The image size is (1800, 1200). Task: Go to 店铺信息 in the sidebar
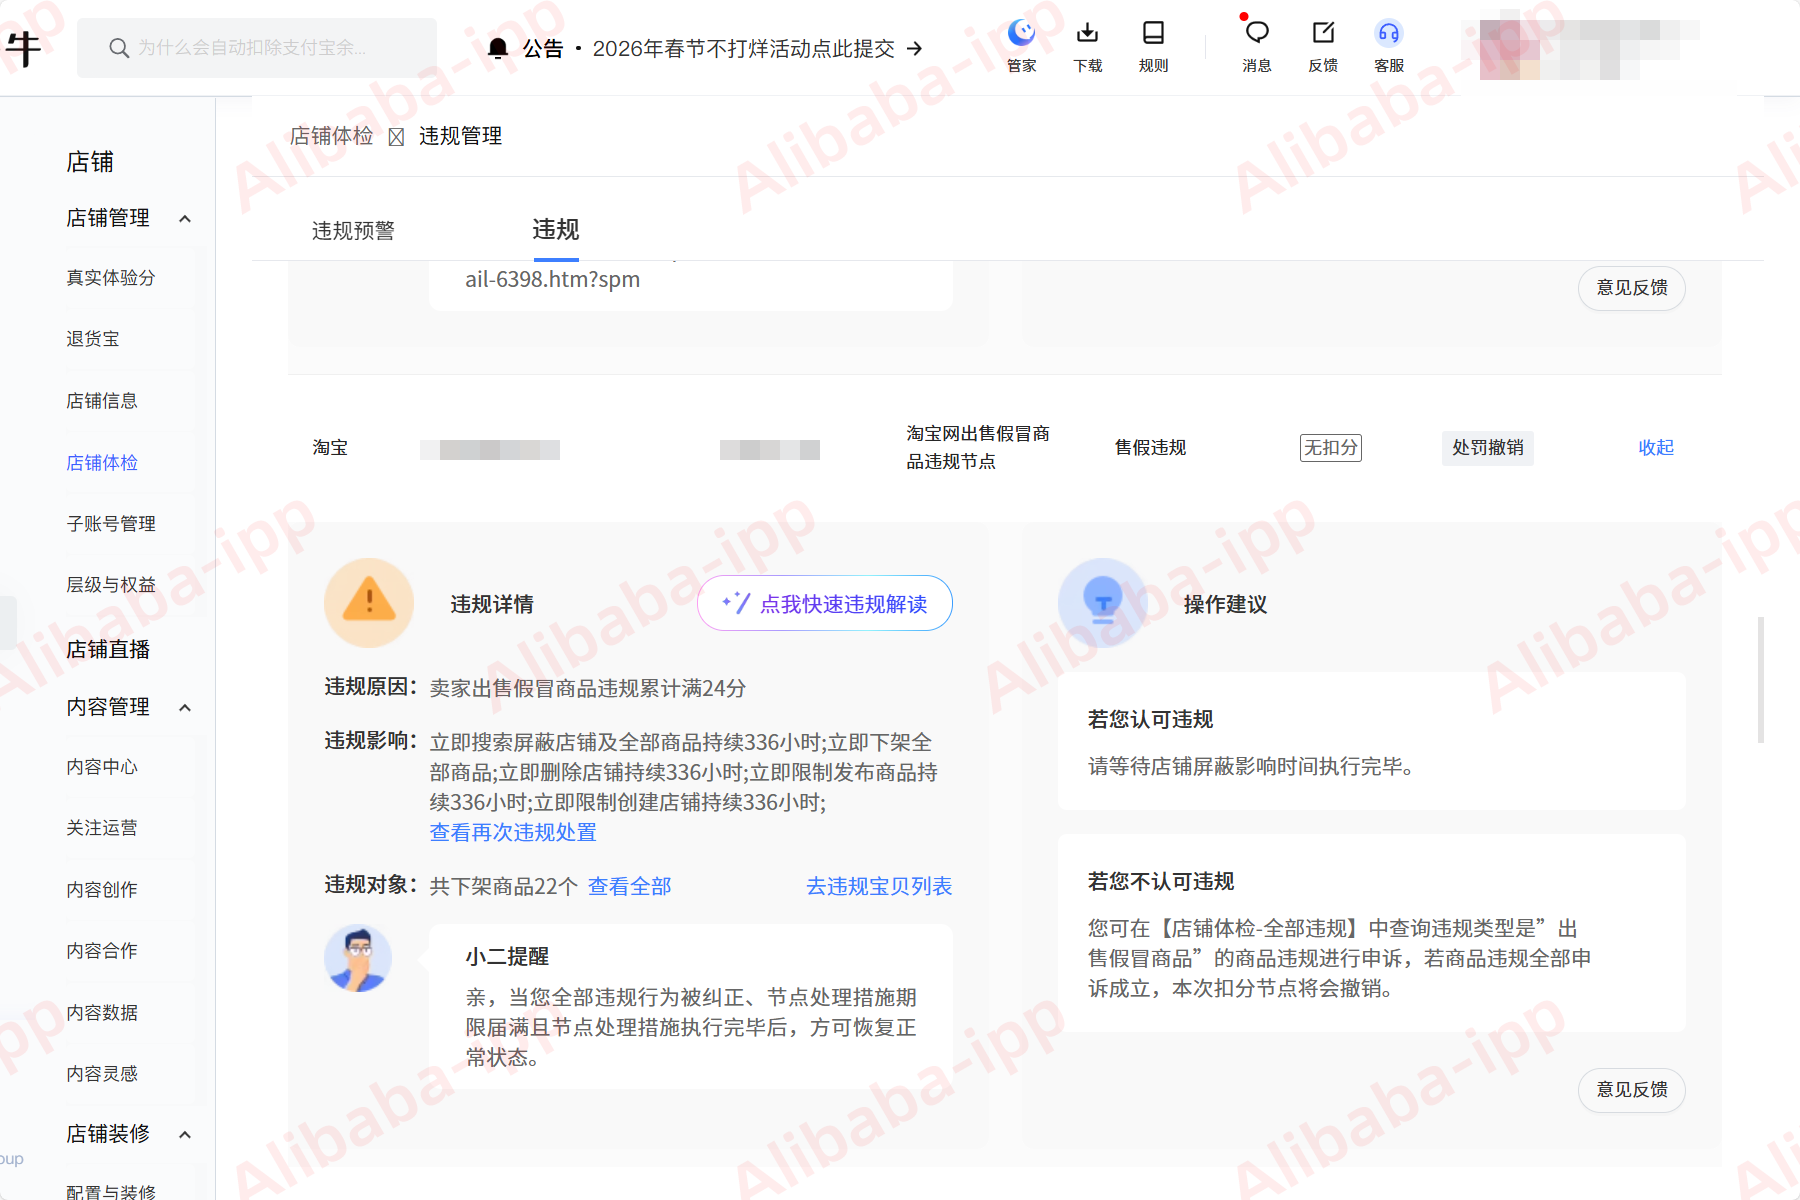(102, 401)
